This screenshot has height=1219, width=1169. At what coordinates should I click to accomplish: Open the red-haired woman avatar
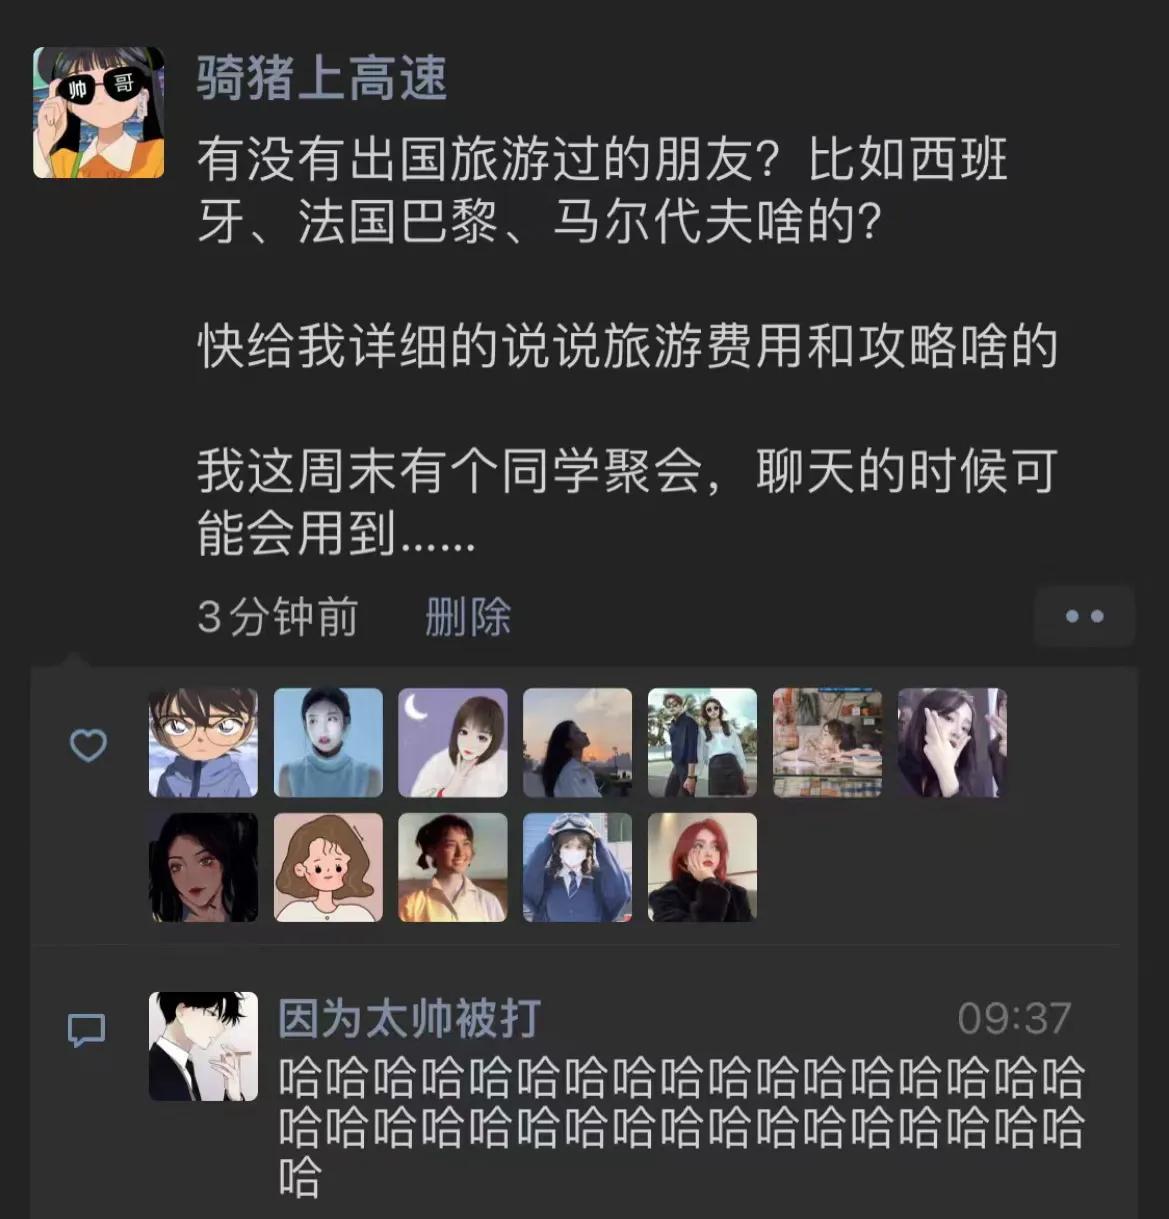point(702,867)
